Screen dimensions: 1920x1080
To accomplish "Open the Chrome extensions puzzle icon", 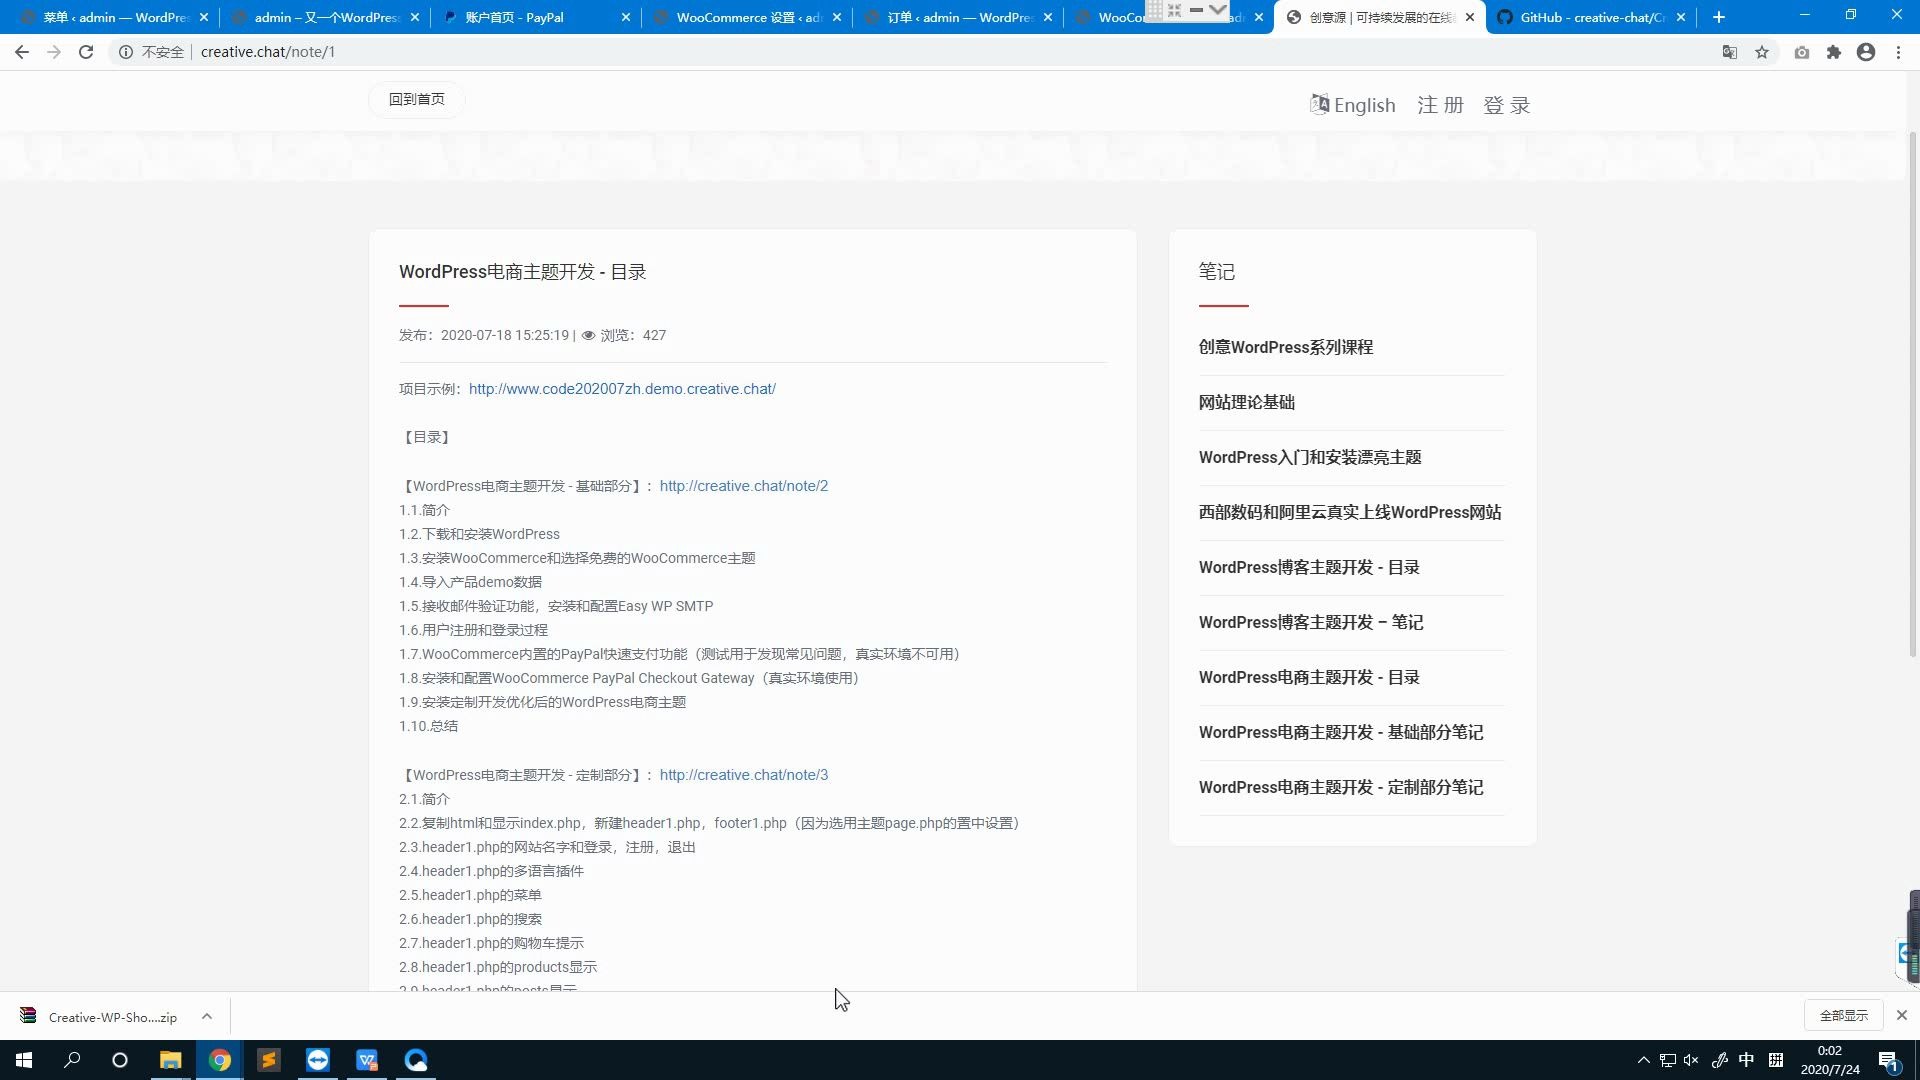I will click(1833, 52).
